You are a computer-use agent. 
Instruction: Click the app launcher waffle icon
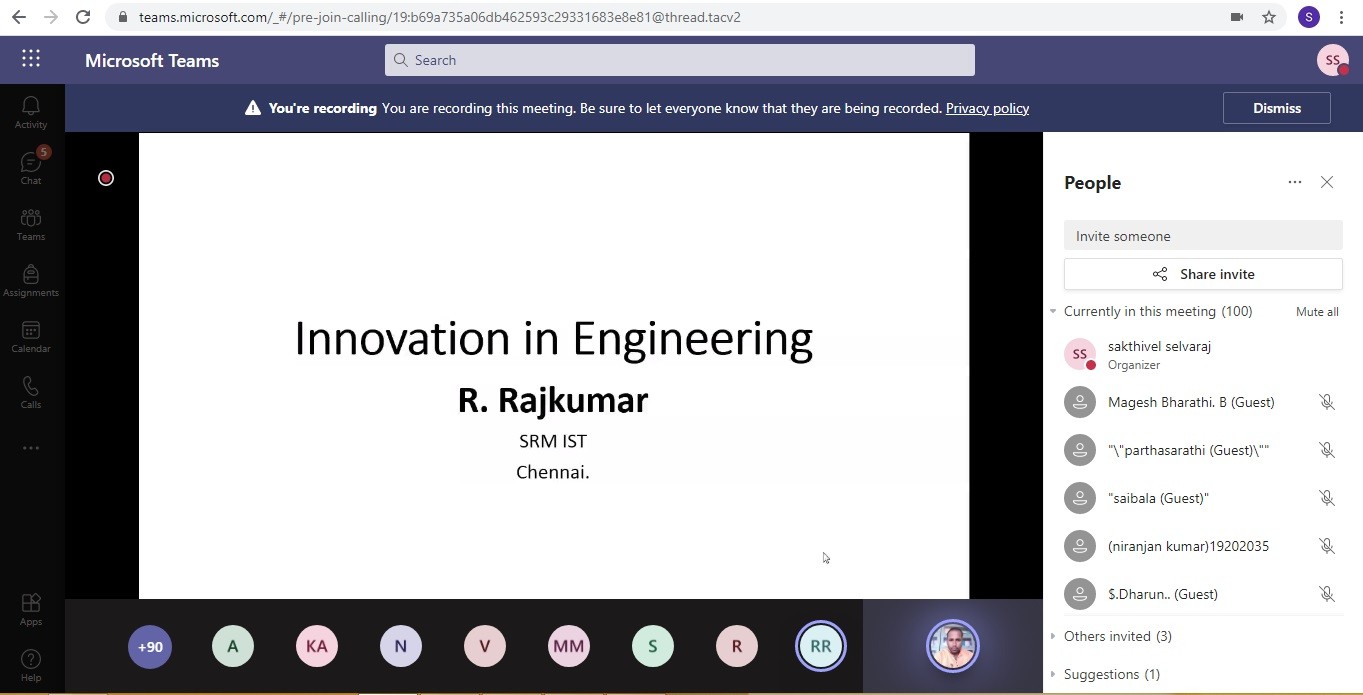[x=31, y=59]
